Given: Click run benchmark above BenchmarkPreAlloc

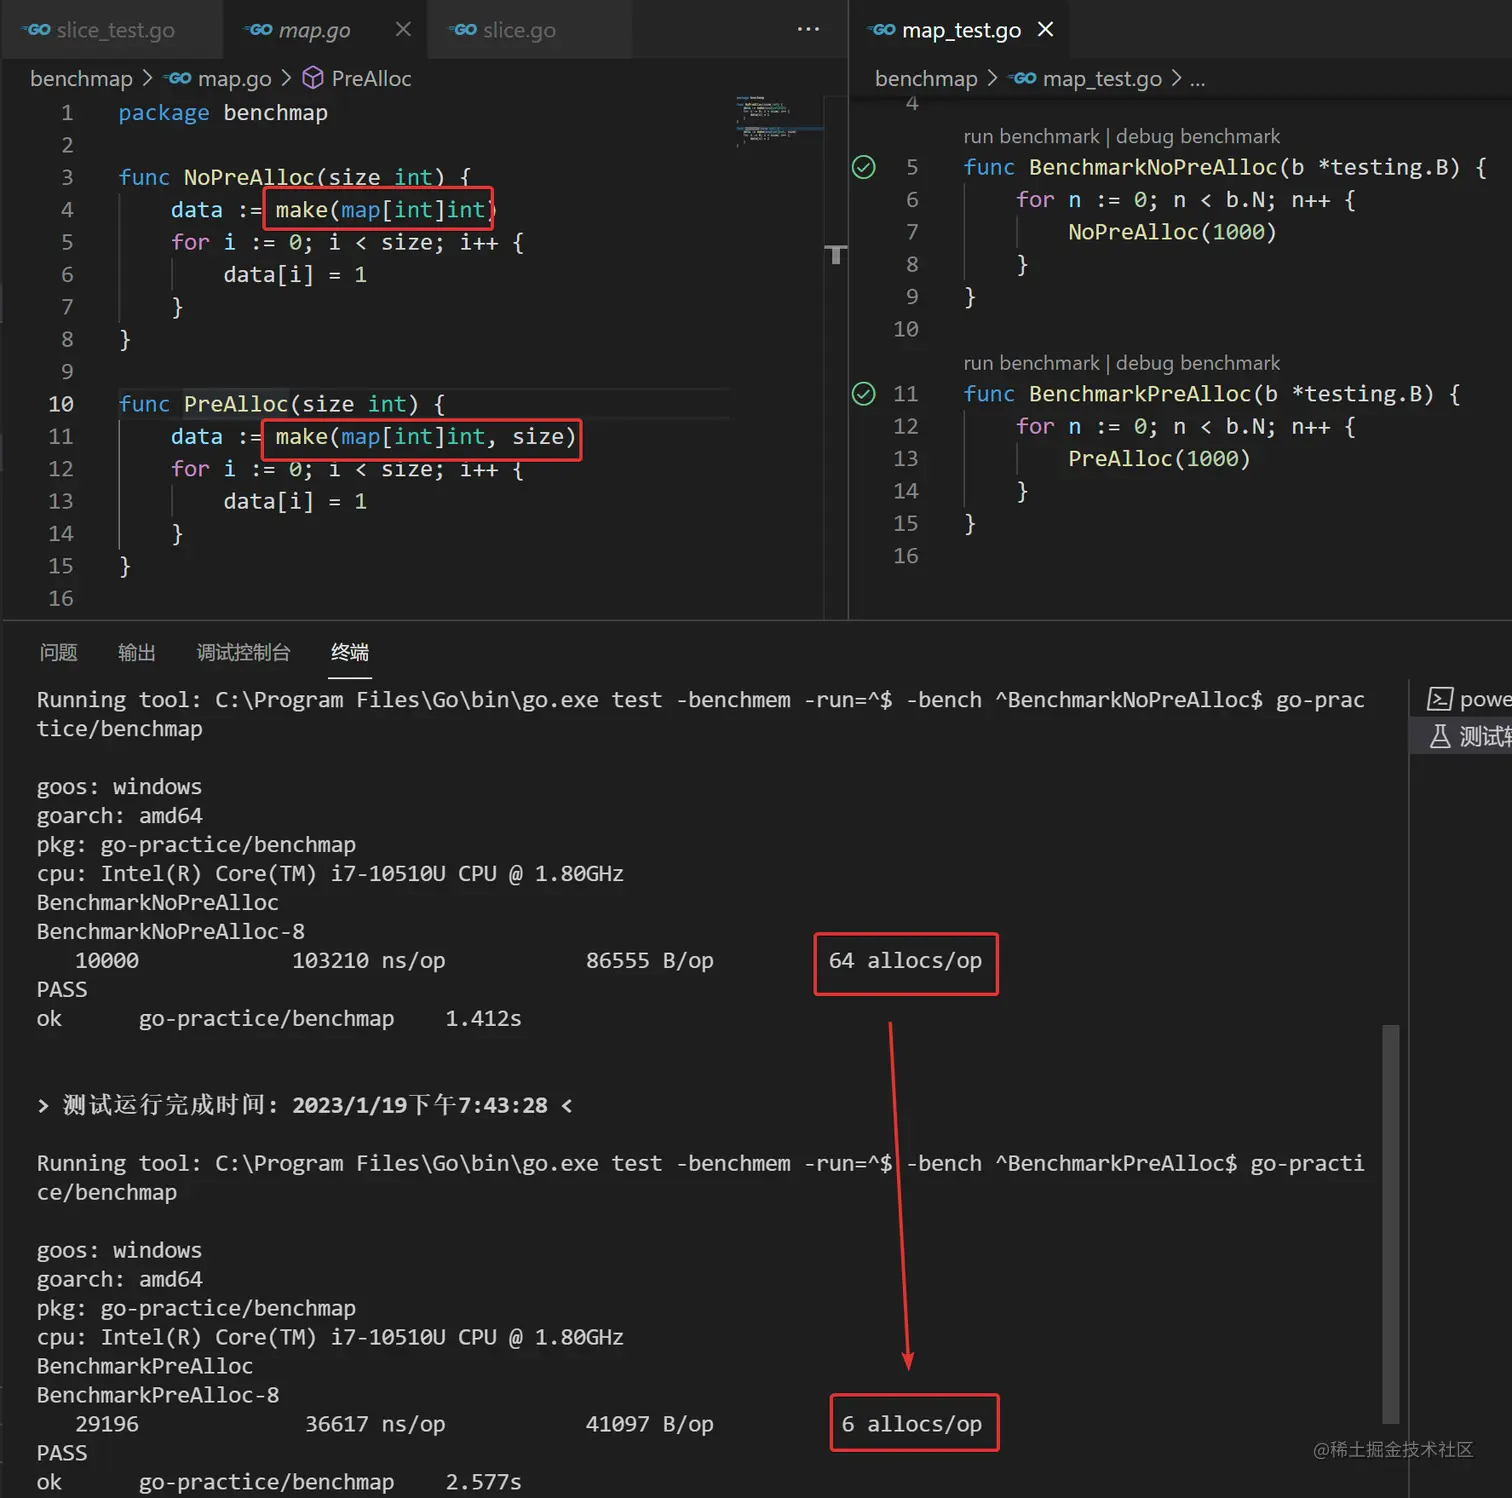Looking at the screenshot, I should [1031, 363].
